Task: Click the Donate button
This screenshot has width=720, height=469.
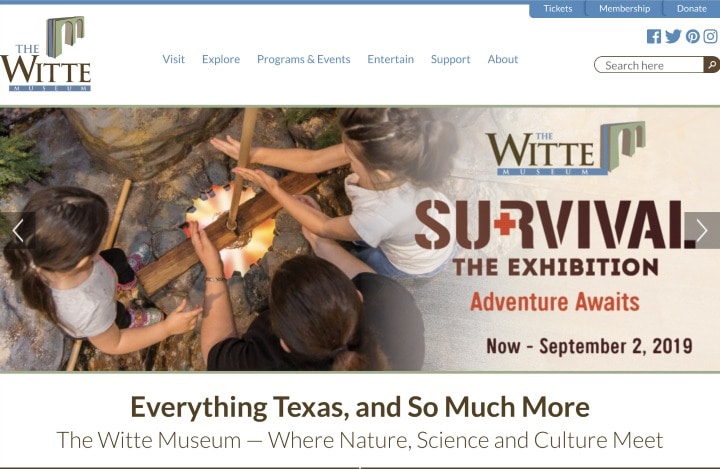Action: click(692, 9)
